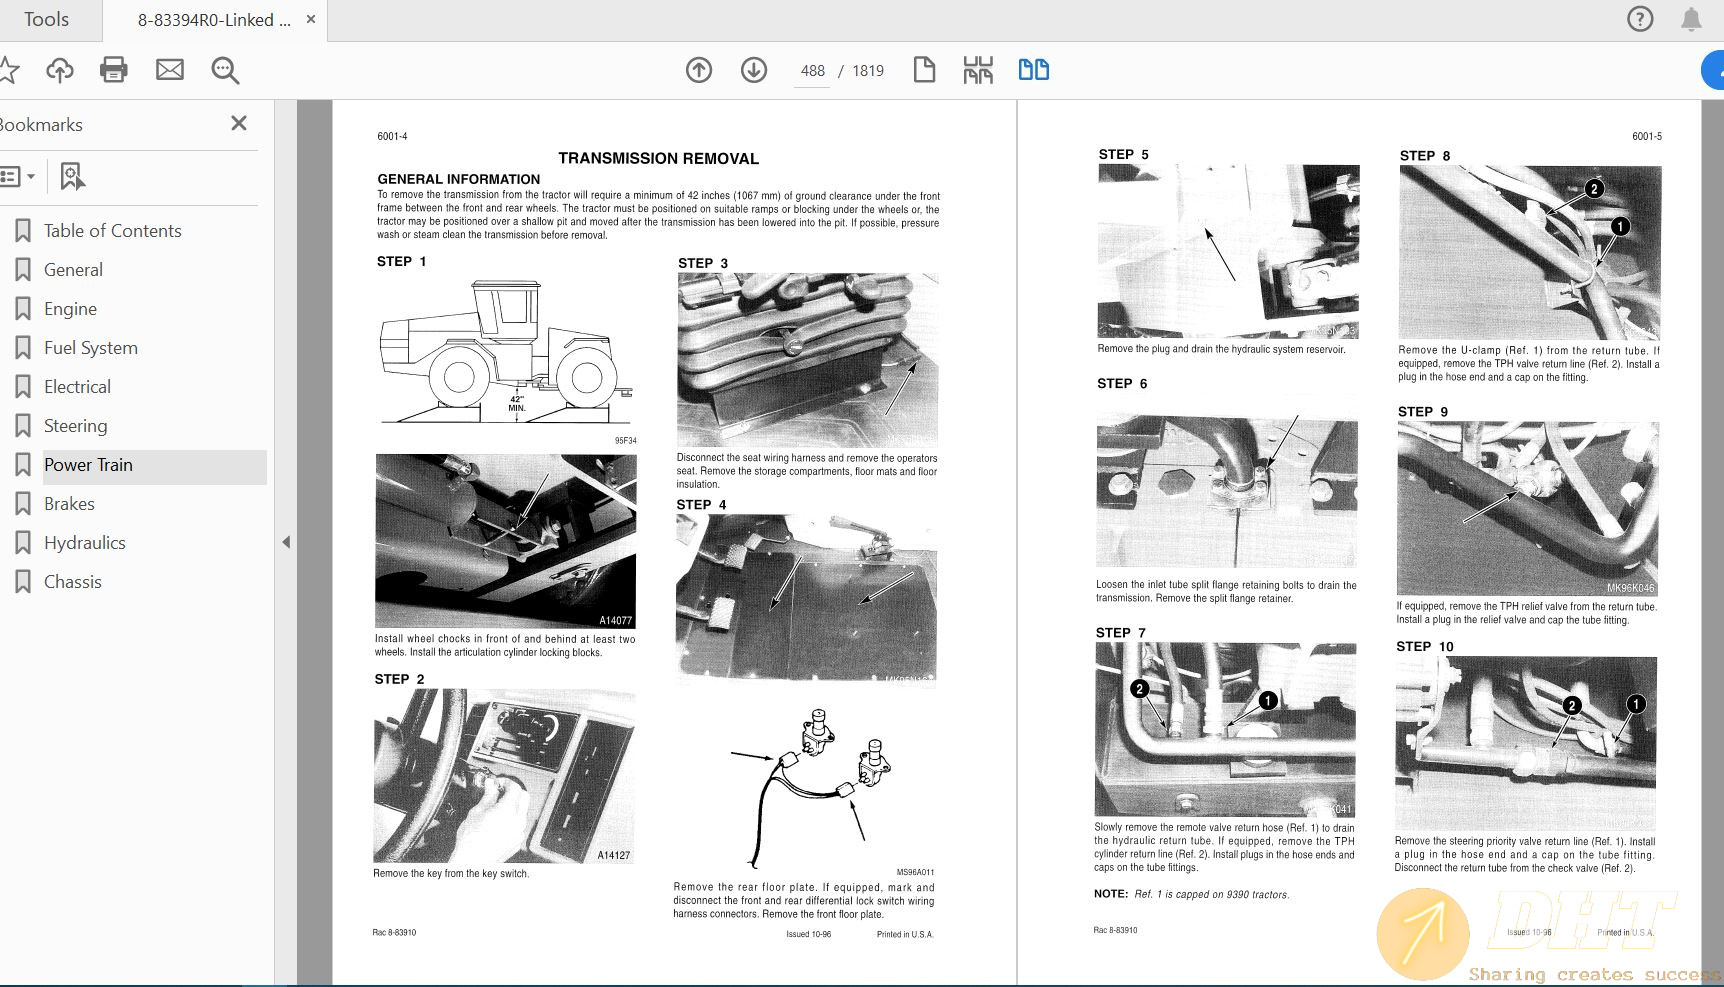Go to next page arrow button

pos(754,70)
